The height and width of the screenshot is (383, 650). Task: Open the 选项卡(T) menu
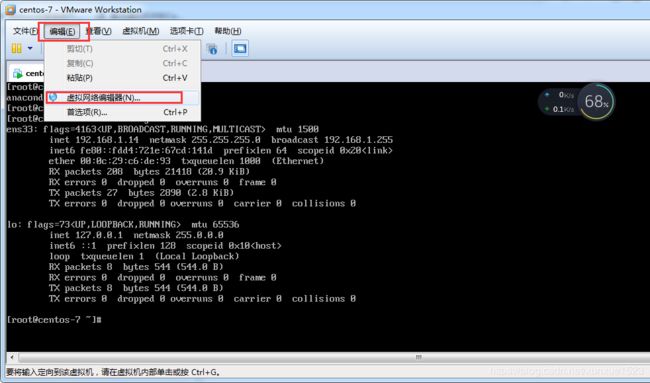187,31
